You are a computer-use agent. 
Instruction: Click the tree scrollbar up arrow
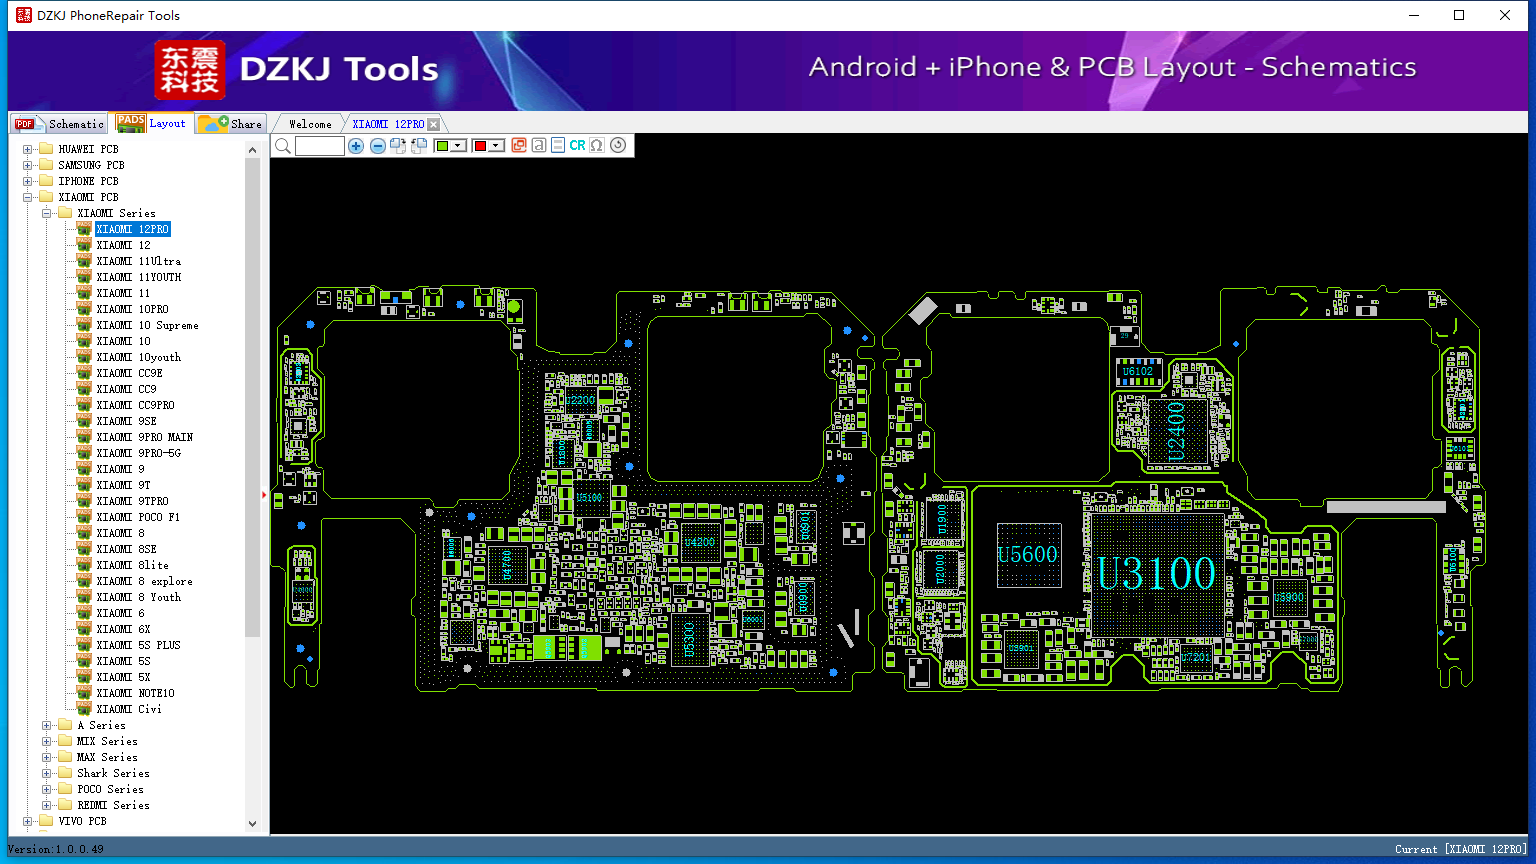252,149
